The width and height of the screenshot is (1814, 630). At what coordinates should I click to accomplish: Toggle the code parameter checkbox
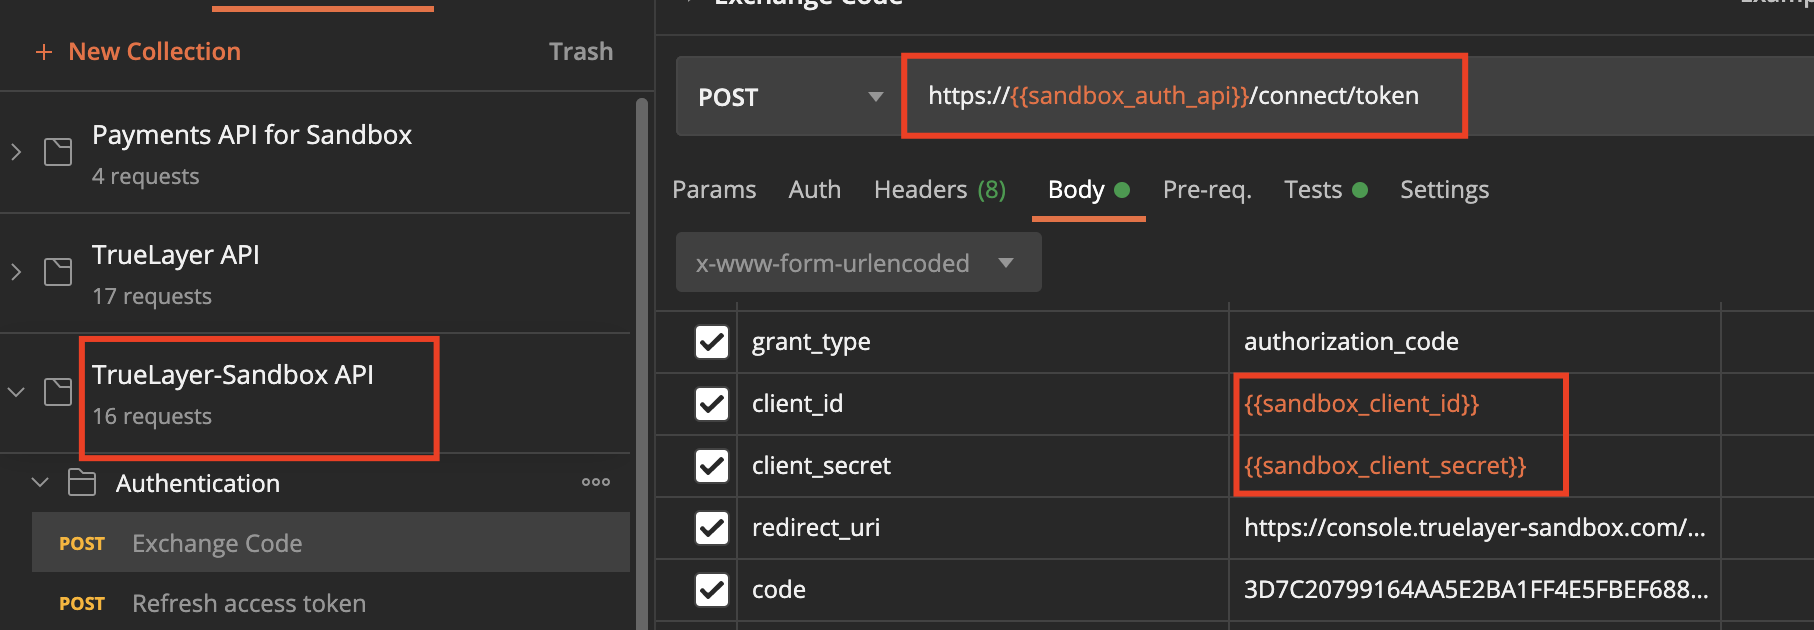click(x=712, y=590)
